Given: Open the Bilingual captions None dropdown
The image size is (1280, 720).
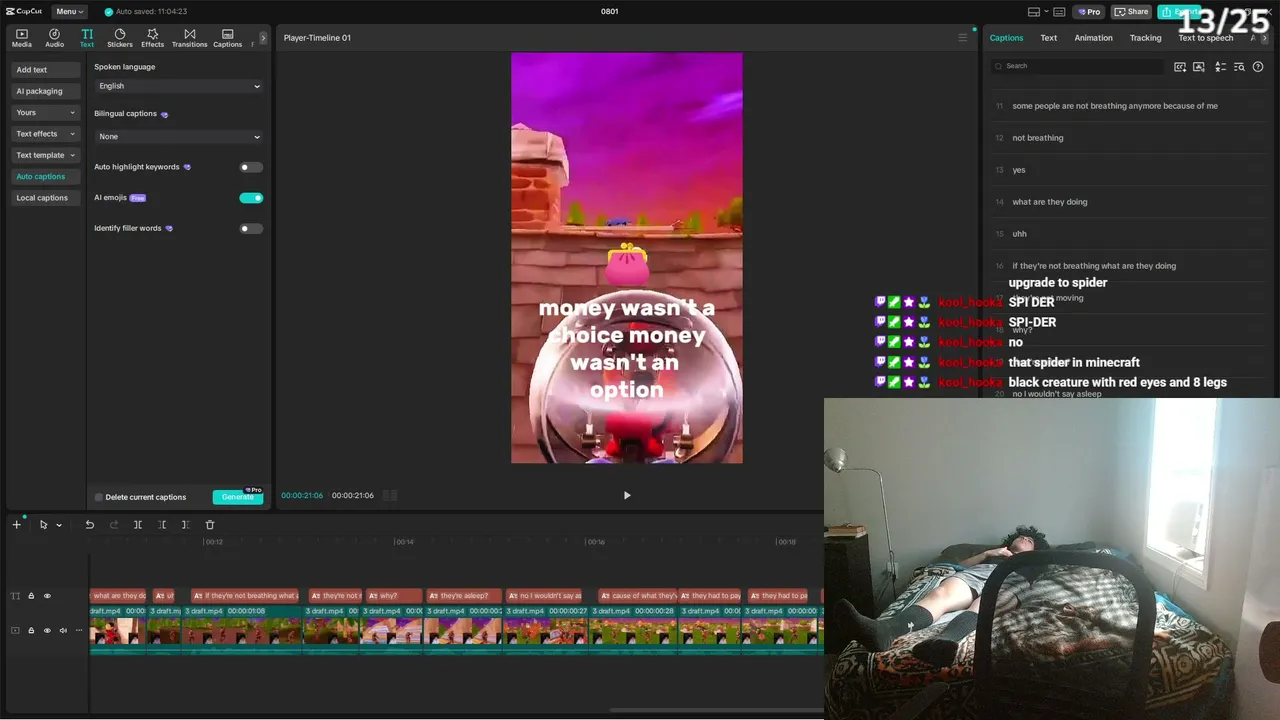Looking at the screenshot, I should click(x=179, y=136).
